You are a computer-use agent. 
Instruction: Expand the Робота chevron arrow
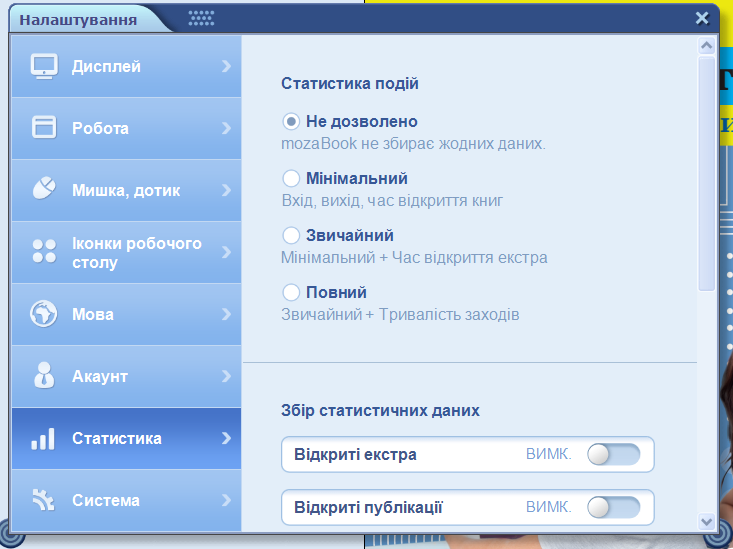coord(226,128)
